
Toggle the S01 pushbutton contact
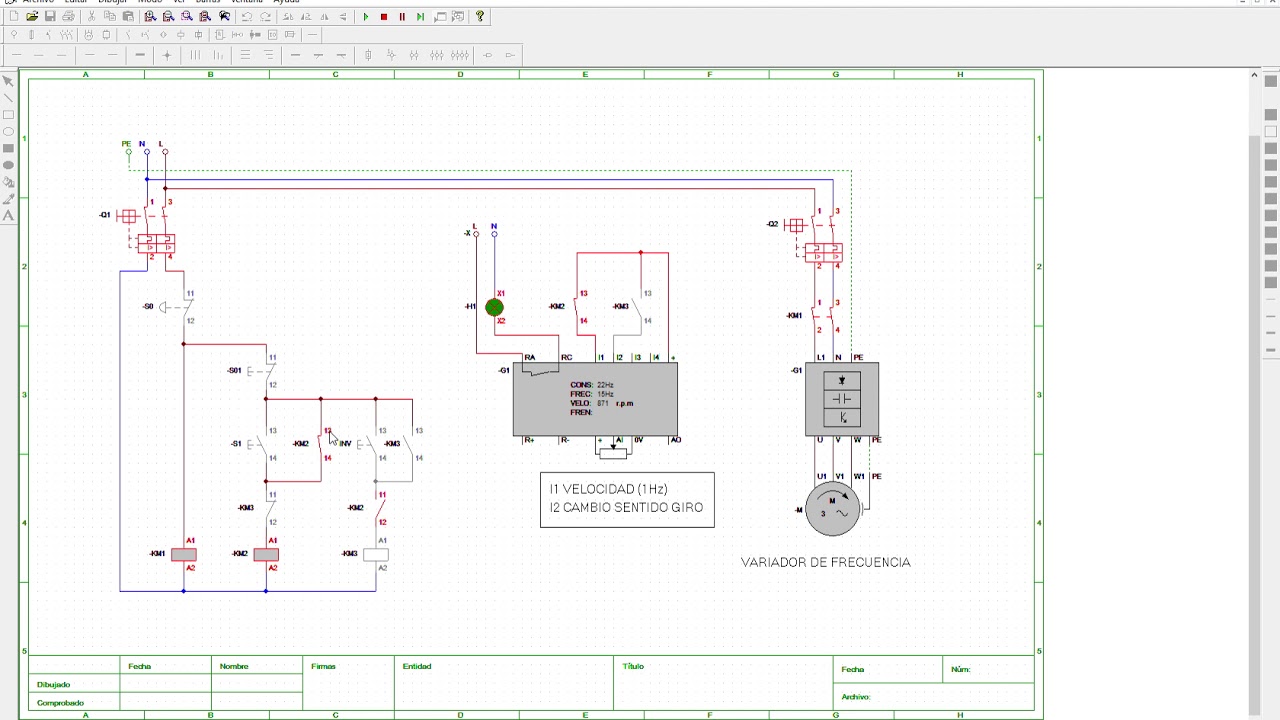tap(260, 371)
